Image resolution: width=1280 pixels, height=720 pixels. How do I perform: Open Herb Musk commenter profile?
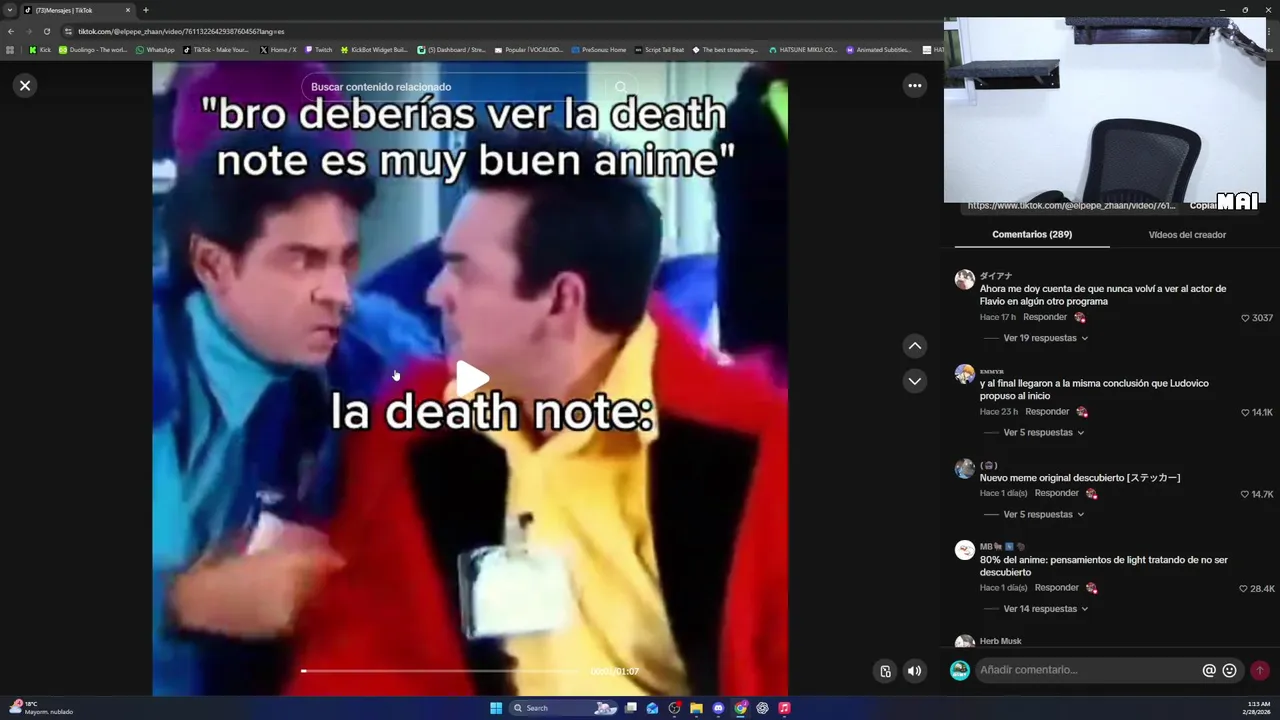pos(1000,641)
